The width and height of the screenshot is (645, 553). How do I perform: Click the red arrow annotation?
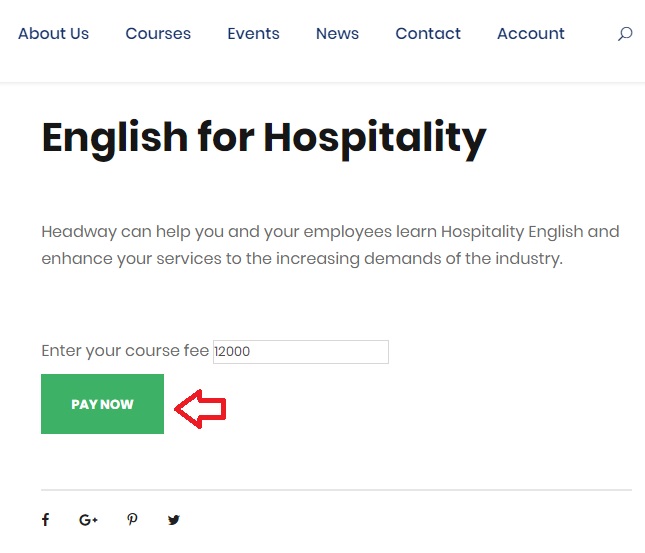200,409
